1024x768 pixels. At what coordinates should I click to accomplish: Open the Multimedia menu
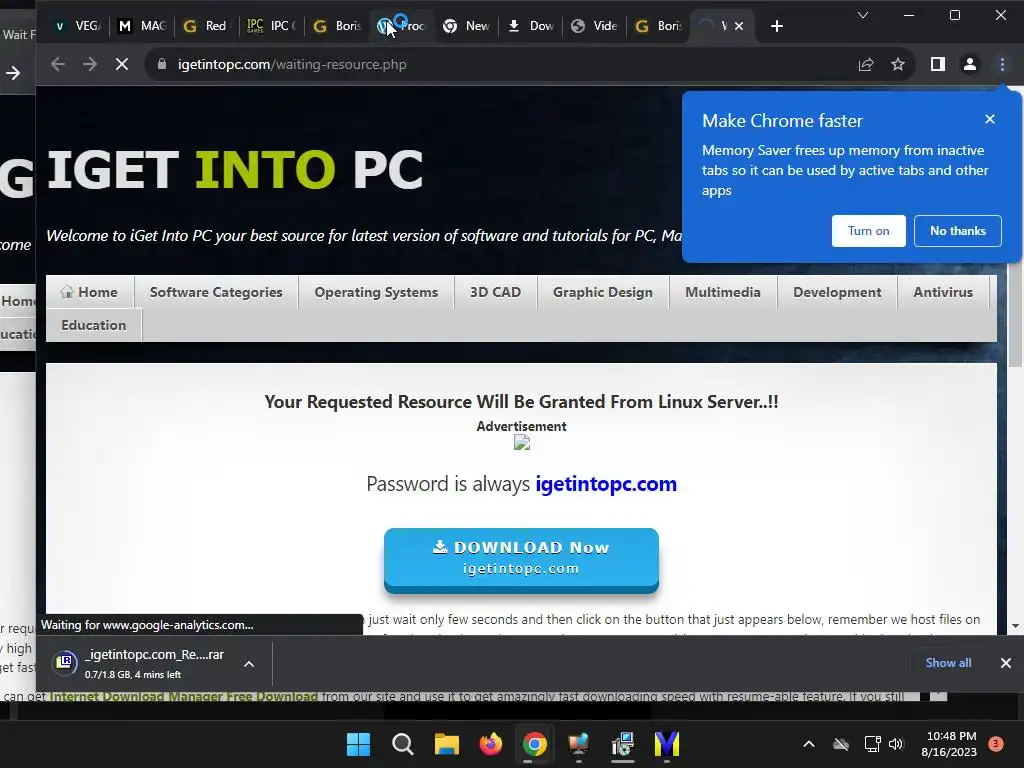point(723,292)
